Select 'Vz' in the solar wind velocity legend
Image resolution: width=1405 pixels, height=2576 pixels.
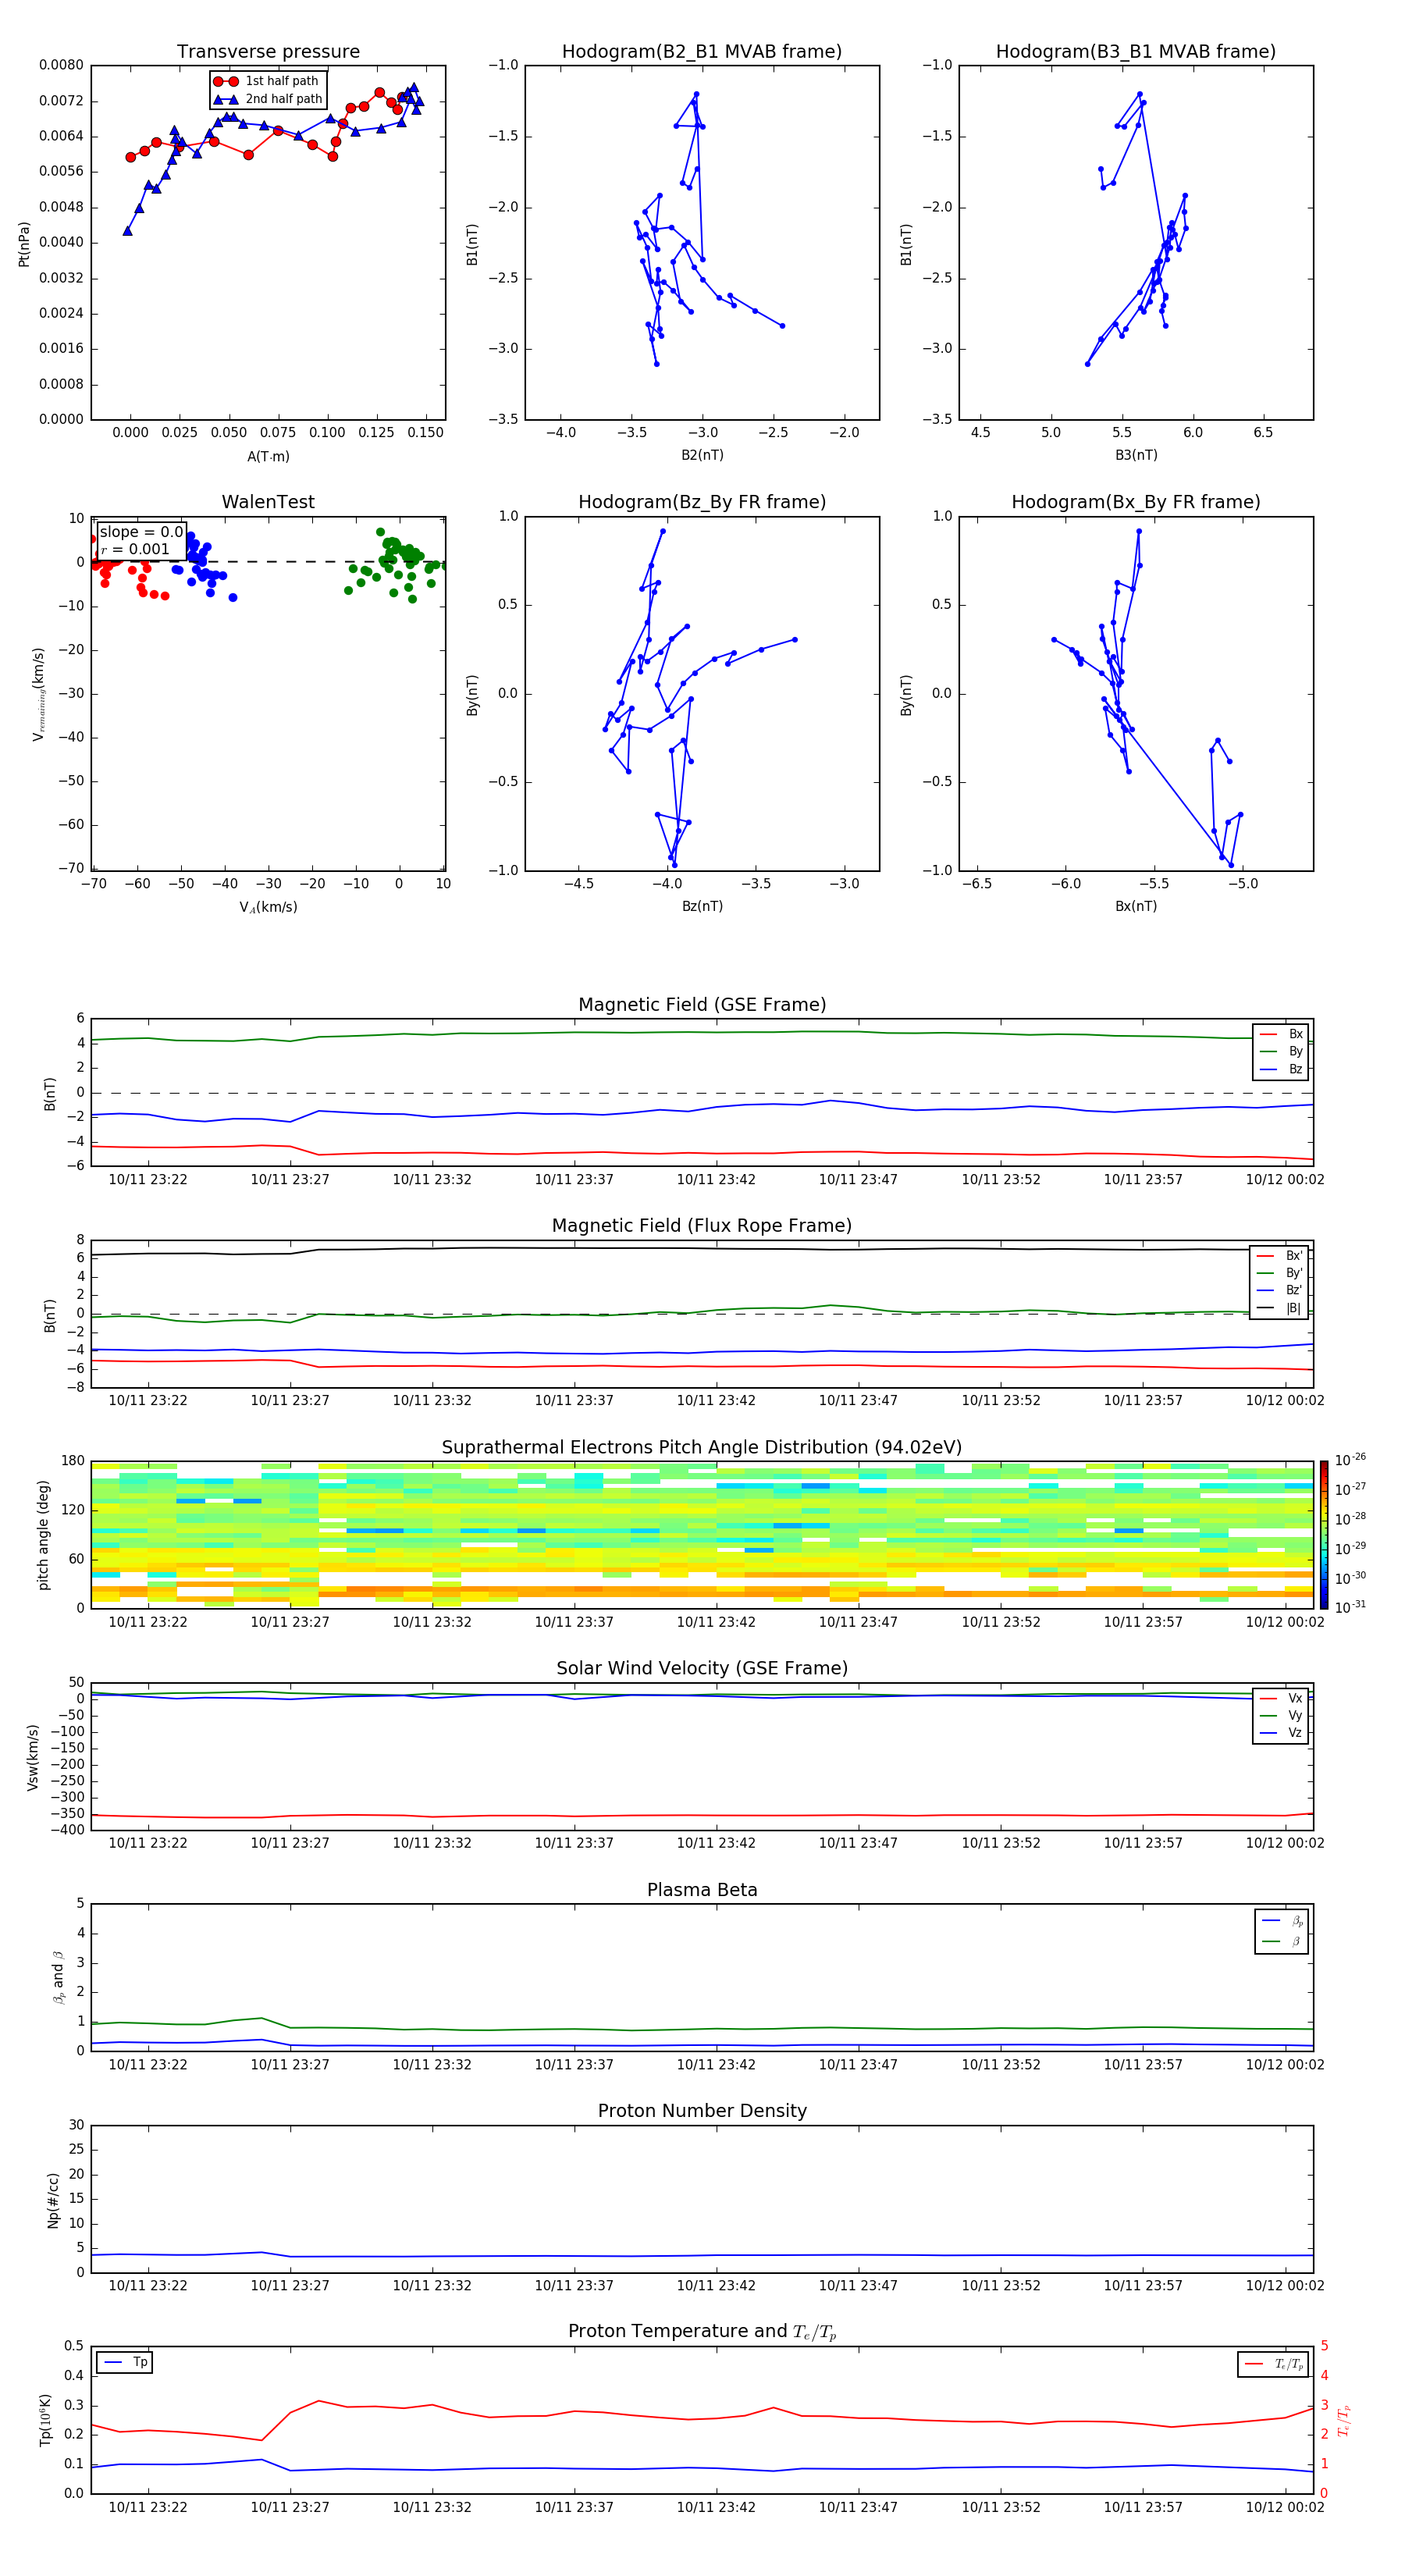(x=1281, y=1733)
